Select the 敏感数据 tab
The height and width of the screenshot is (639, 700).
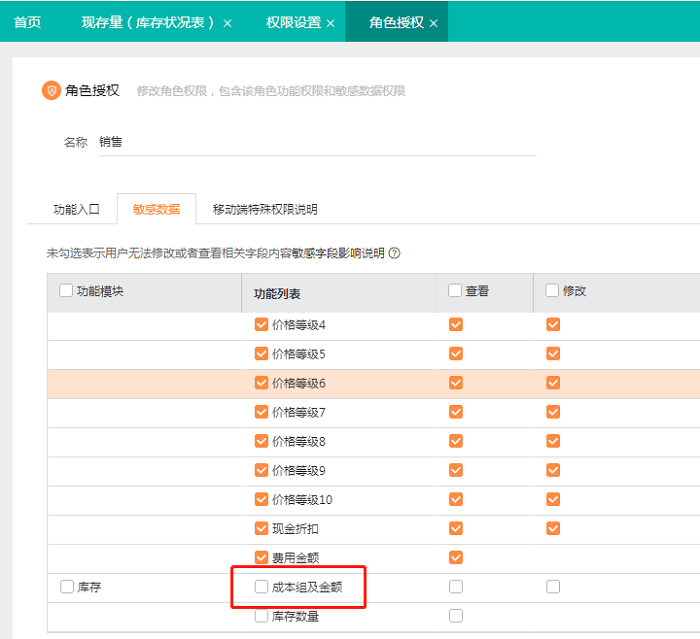click(x=156, y=210)
